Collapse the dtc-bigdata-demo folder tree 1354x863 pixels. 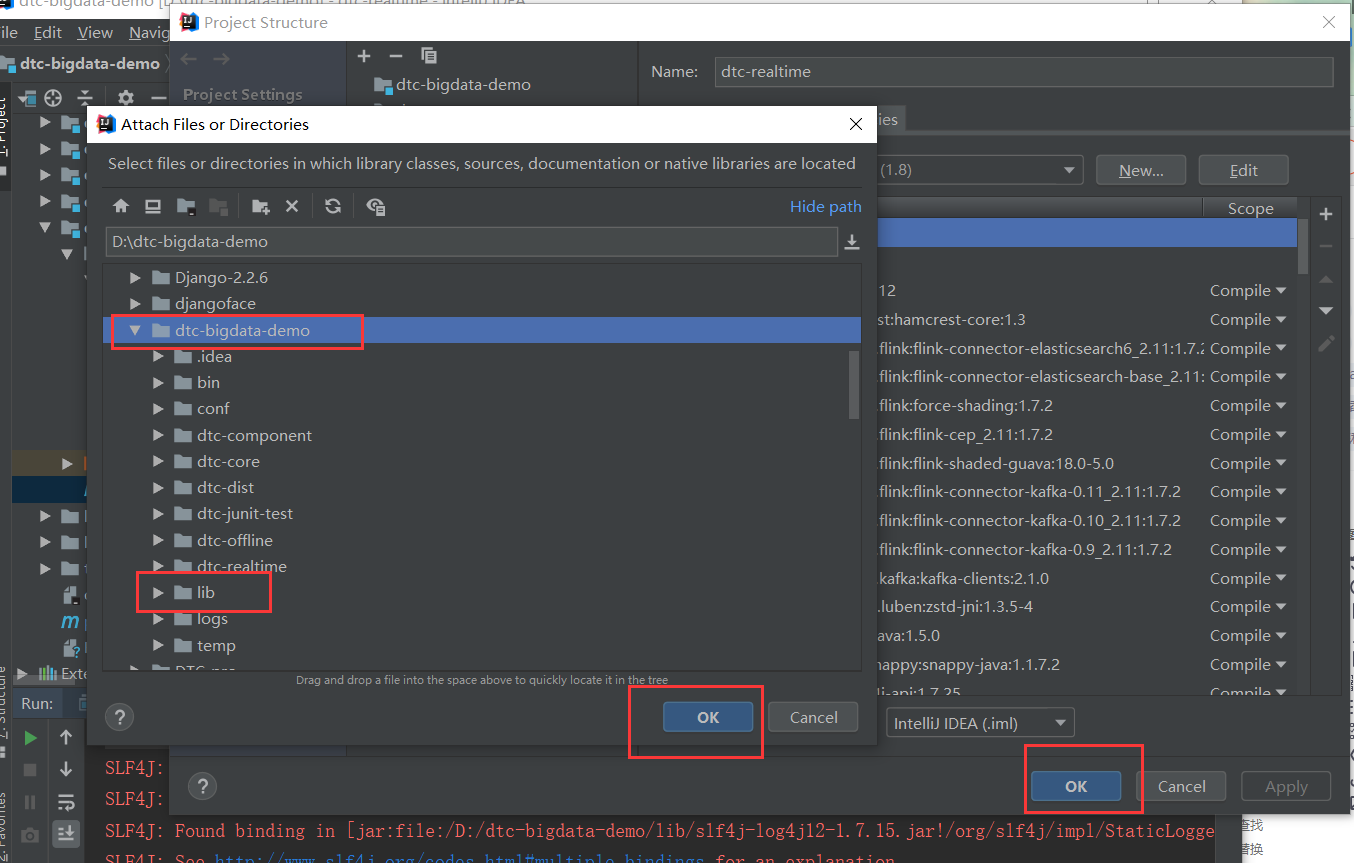coord(136,330)
